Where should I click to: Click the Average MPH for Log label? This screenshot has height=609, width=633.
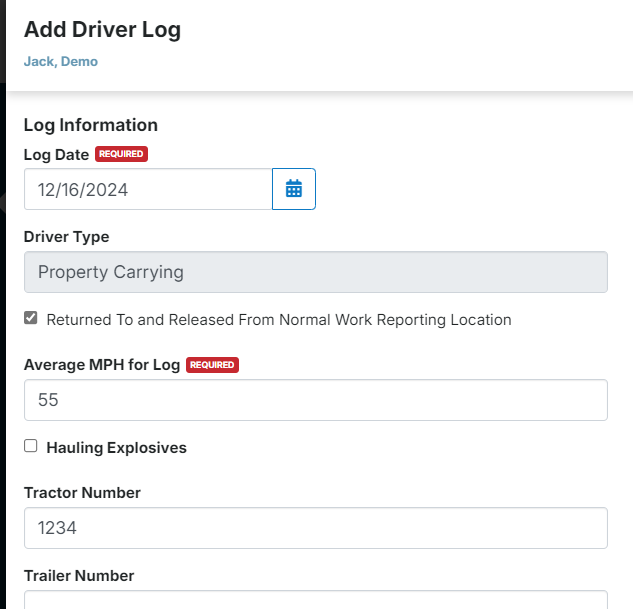tap(102, 365)
